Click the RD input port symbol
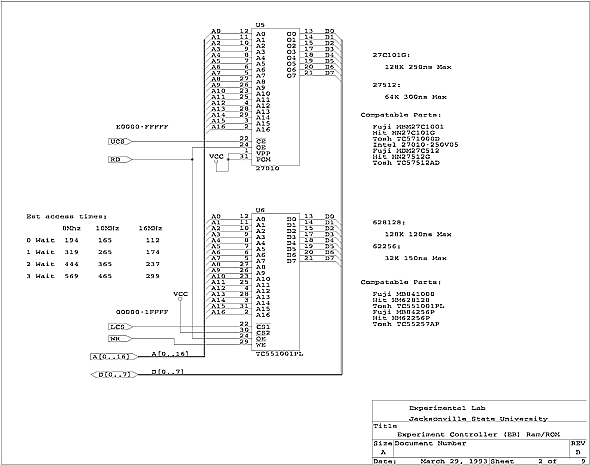The image size is (590, 465). tap(120, 160)
